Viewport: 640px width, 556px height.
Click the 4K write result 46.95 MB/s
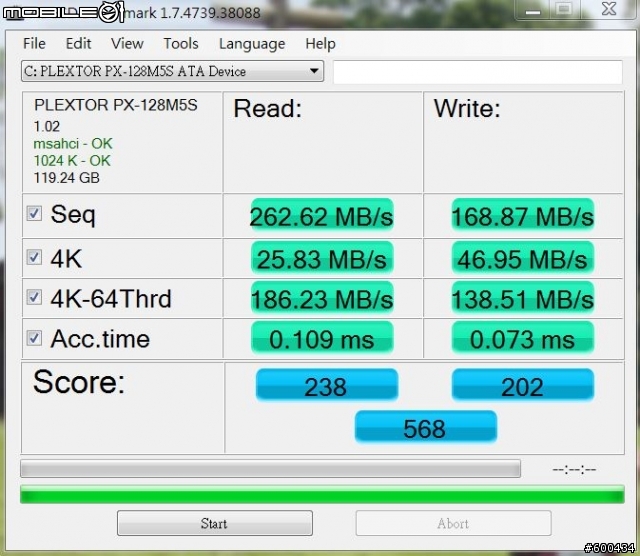[x=522, y=258]
